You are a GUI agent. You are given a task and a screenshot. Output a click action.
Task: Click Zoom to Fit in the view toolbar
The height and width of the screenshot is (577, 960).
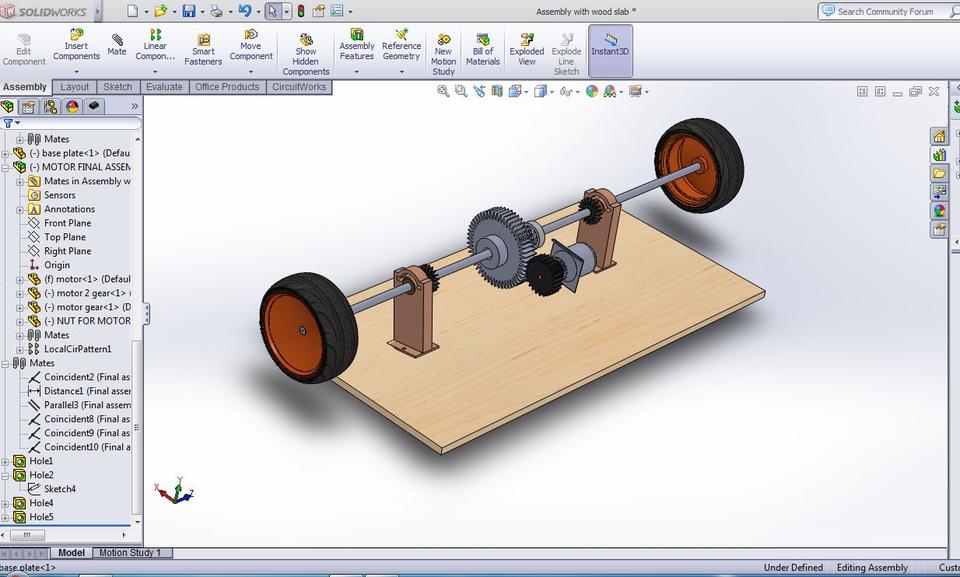pos(442,91)
